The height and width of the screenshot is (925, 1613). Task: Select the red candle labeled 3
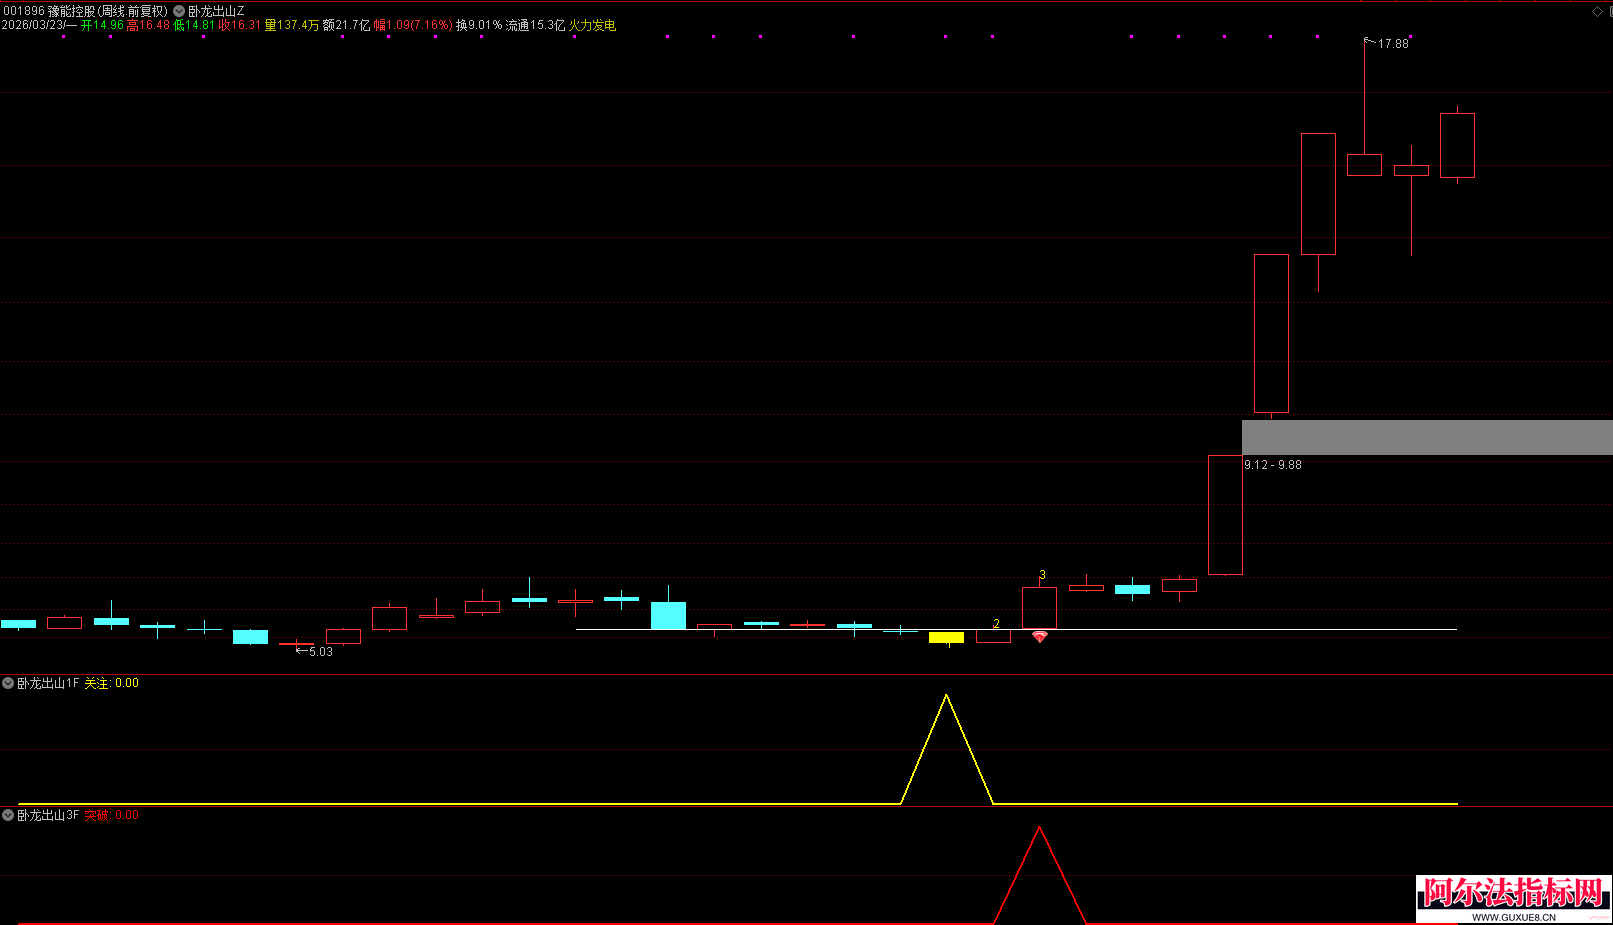pos(1039,608)
